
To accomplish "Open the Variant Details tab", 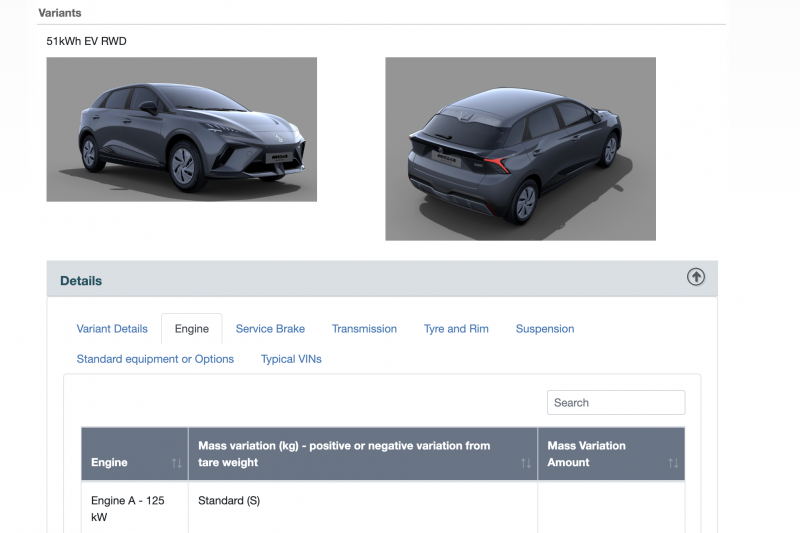I will [112, 329].
